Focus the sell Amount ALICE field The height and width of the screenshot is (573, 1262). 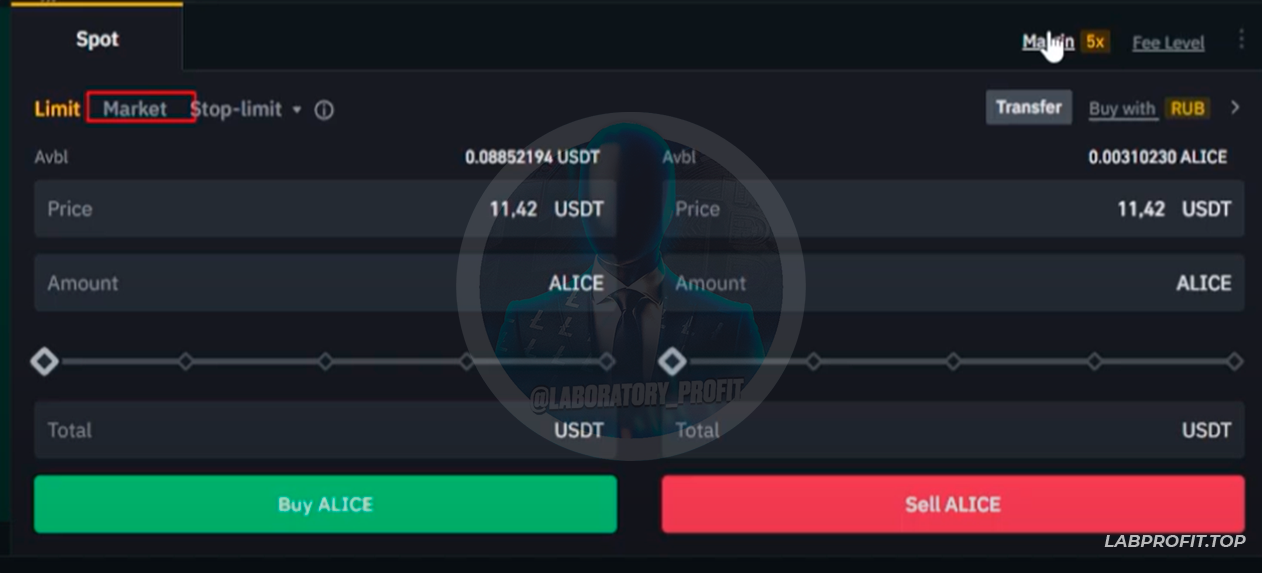click(x=952, y=283)
